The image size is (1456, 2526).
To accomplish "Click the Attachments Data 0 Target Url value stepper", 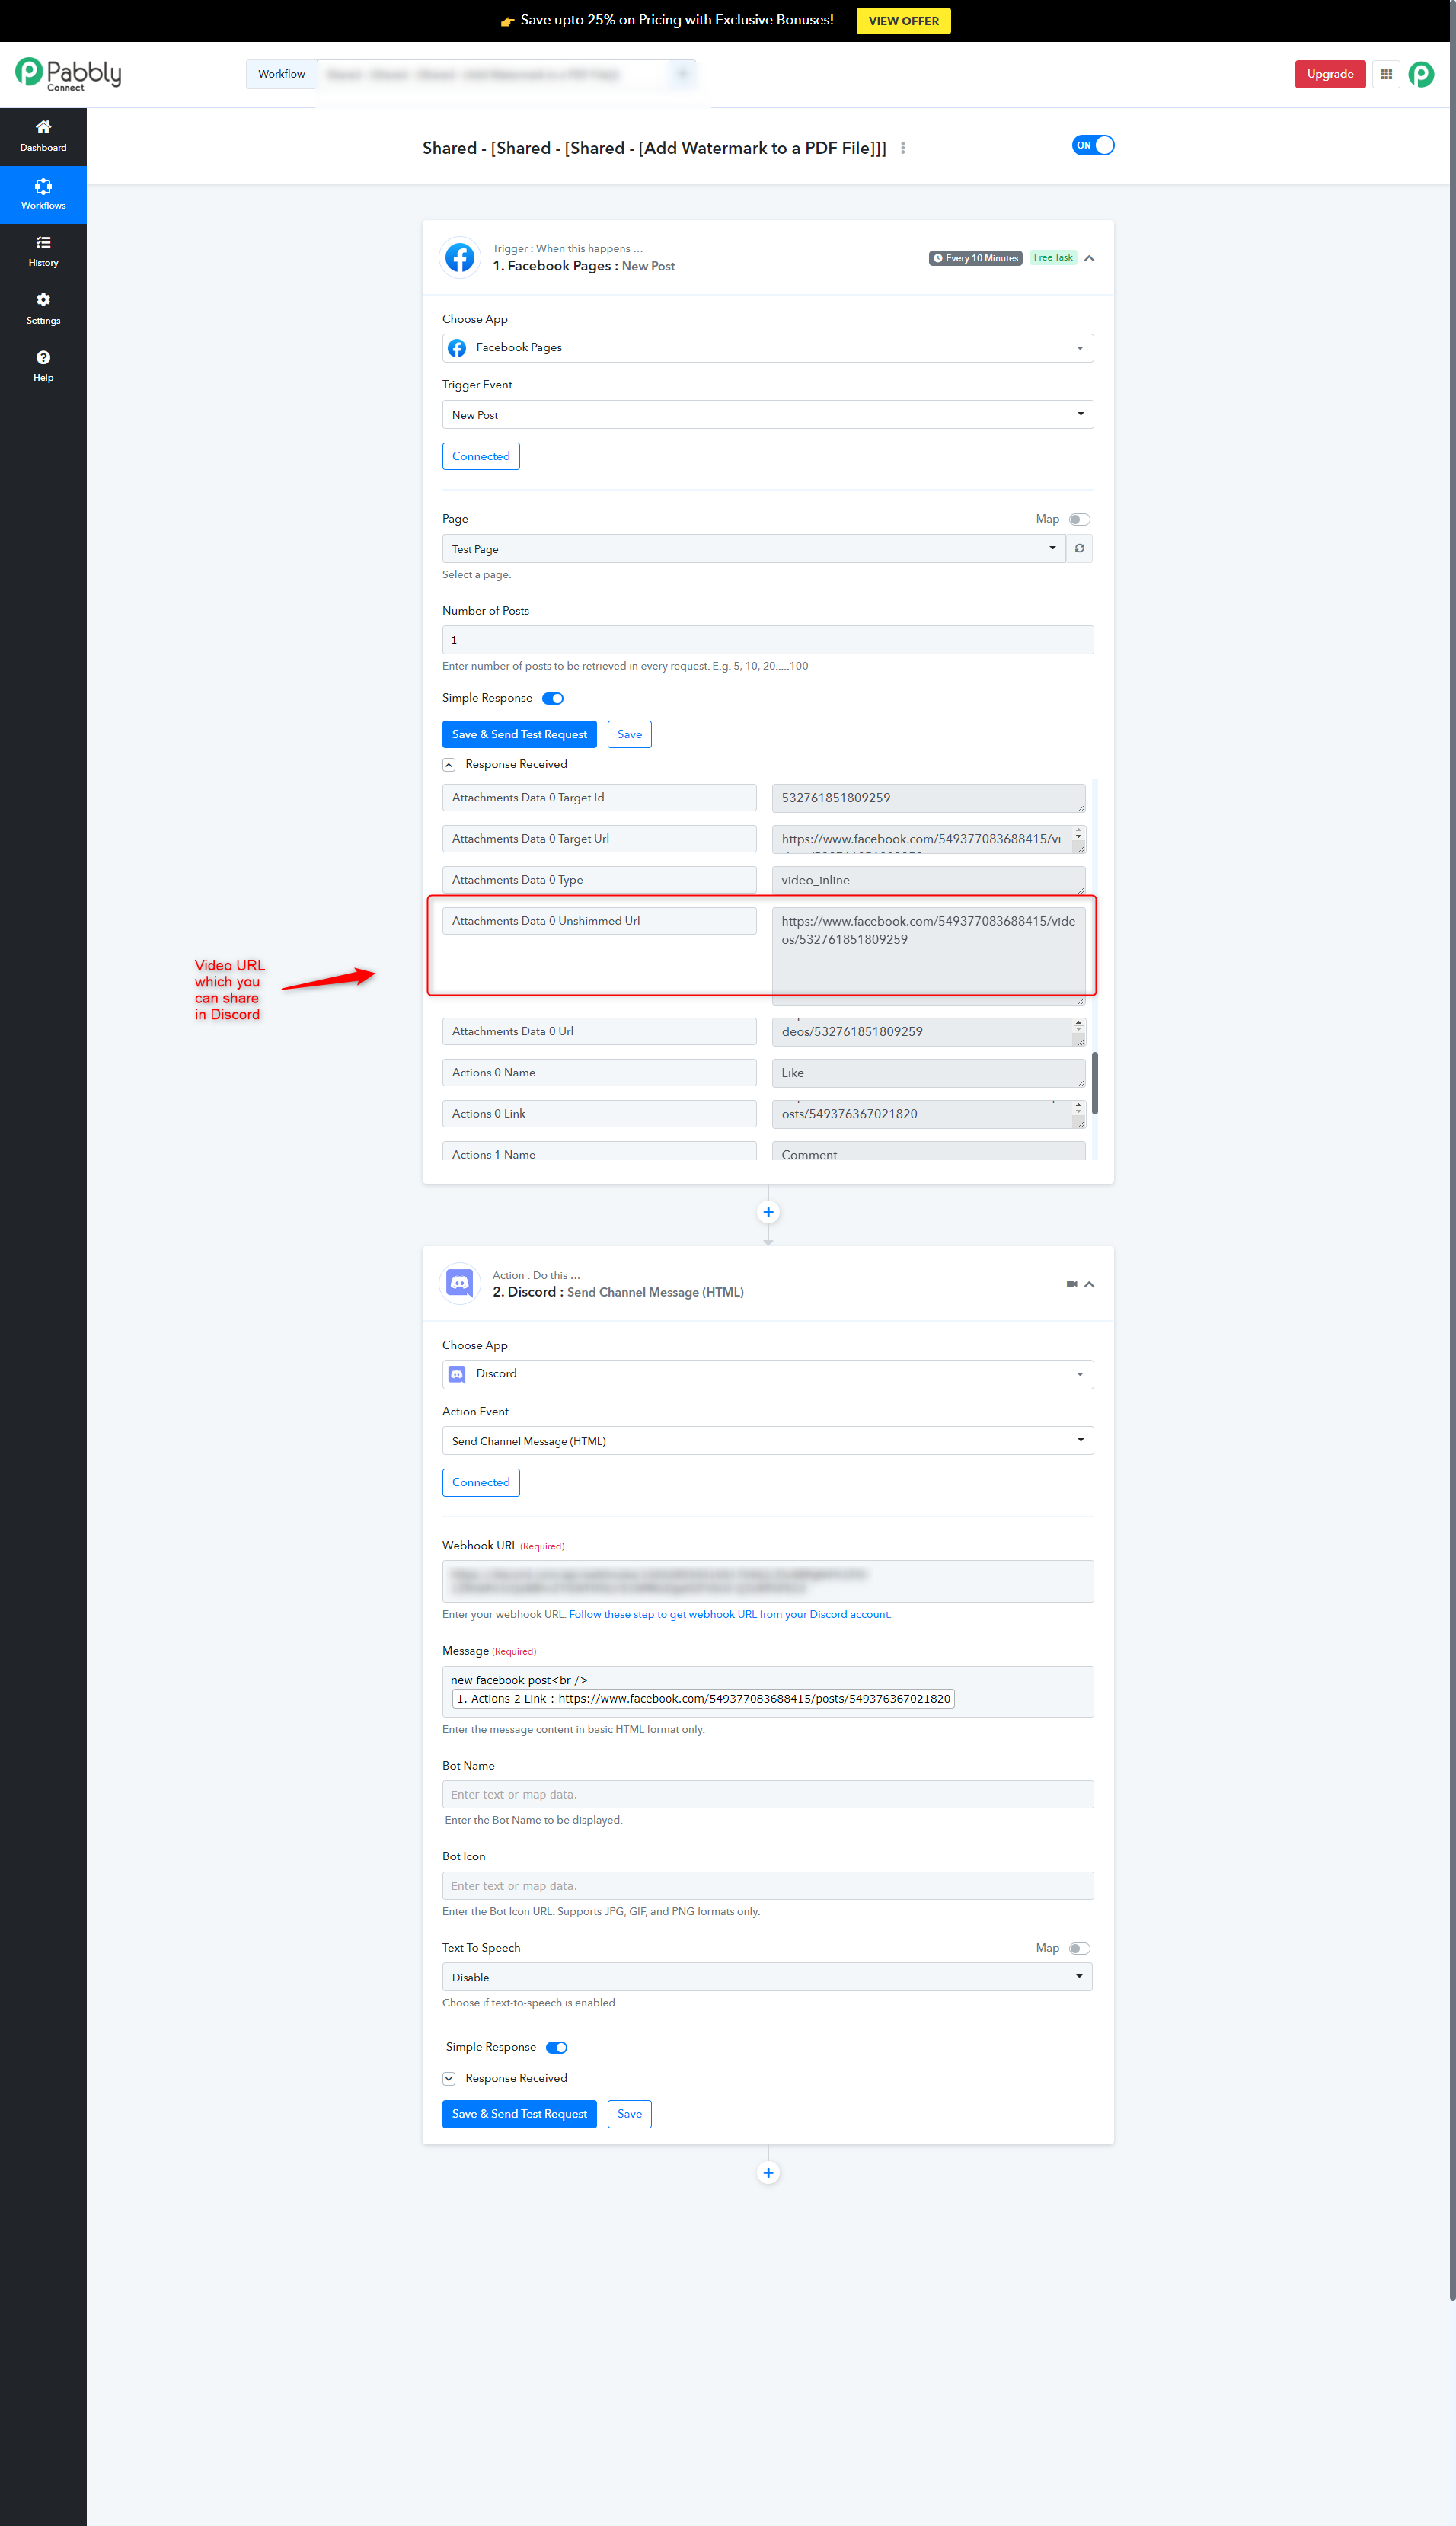I will click(x=1079, y=833).
